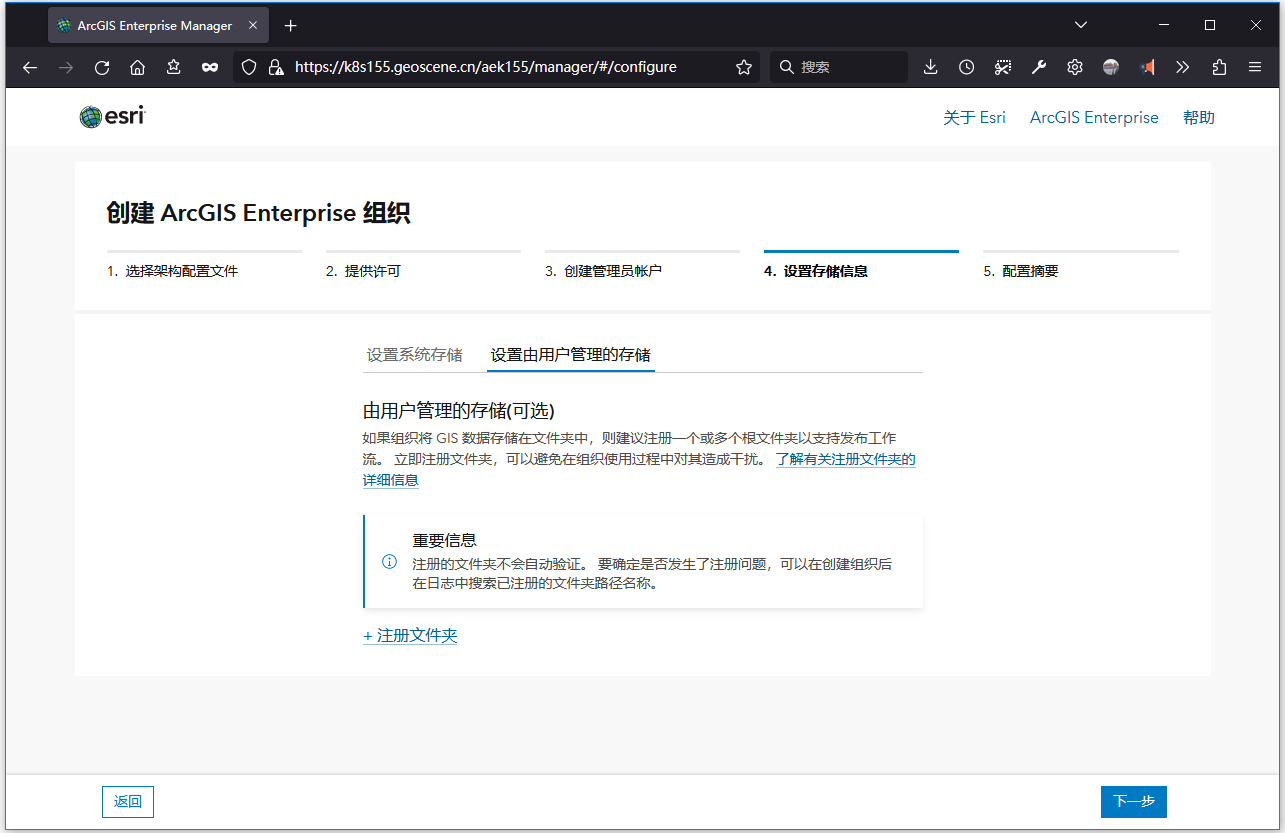This screenshot has height=833, width=1285.
Task: Open the developer tools wrench icon
Action: pyautogui.click(x=1039, y=67)
